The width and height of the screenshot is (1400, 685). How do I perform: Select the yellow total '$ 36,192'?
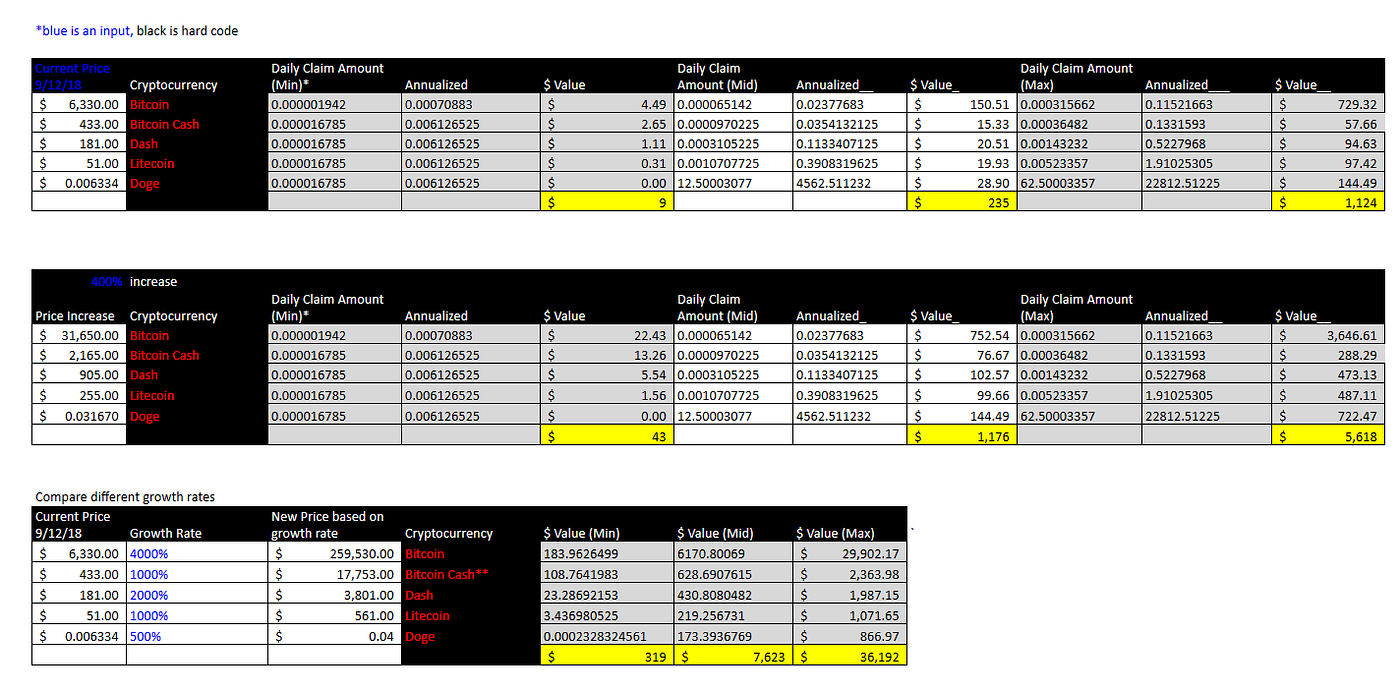(x=851, y=656)
